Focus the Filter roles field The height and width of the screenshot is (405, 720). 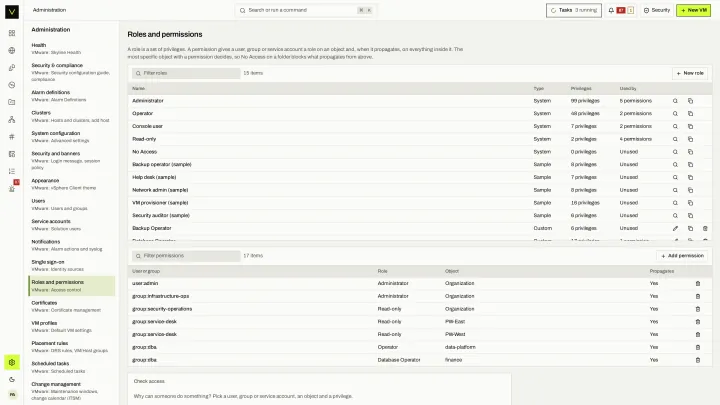pos(186,73)
